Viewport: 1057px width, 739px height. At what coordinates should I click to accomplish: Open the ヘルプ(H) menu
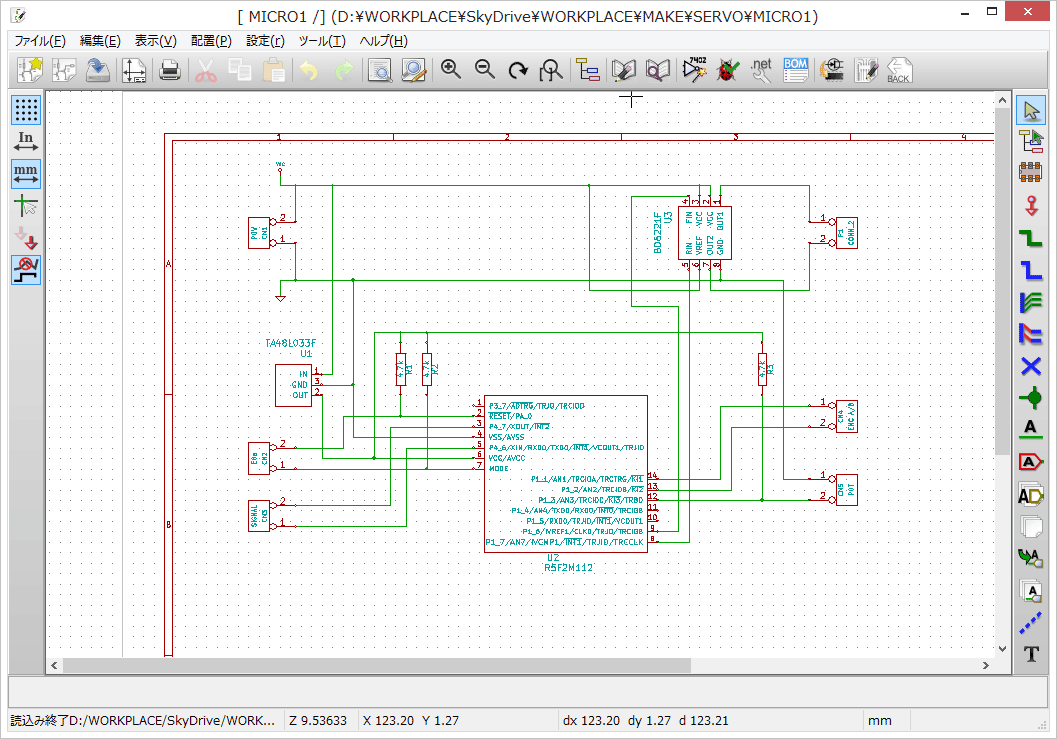click(384, 41)
